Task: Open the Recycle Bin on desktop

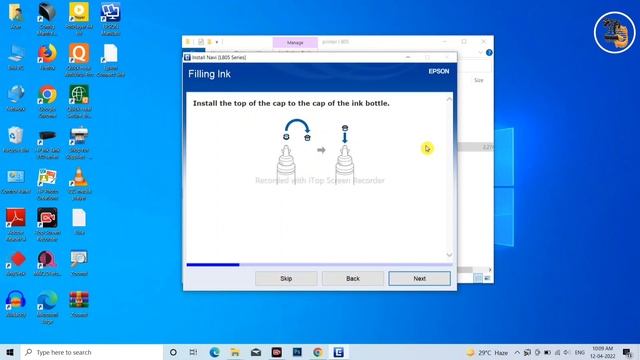Action: tap(16, 140)
